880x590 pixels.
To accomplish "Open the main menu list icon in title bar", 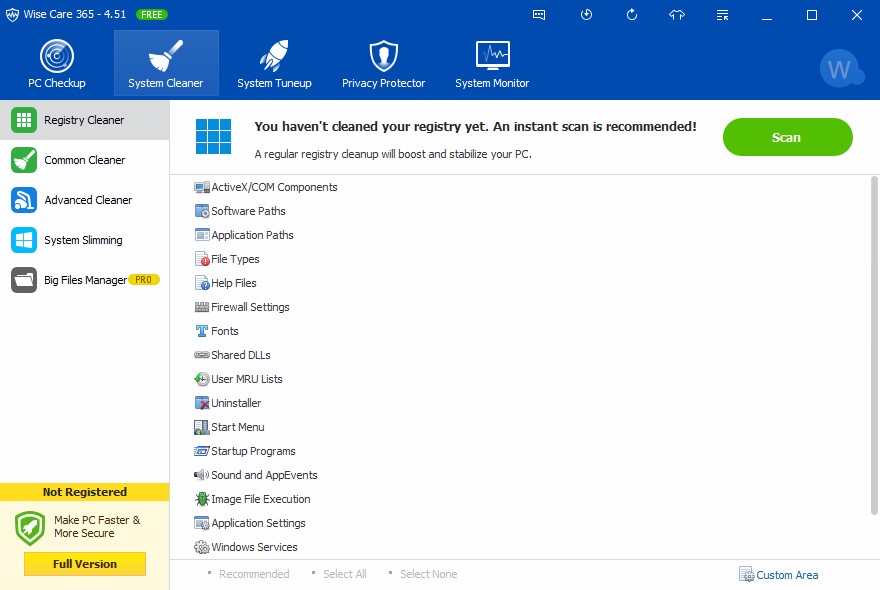I will tap(722, 15).
